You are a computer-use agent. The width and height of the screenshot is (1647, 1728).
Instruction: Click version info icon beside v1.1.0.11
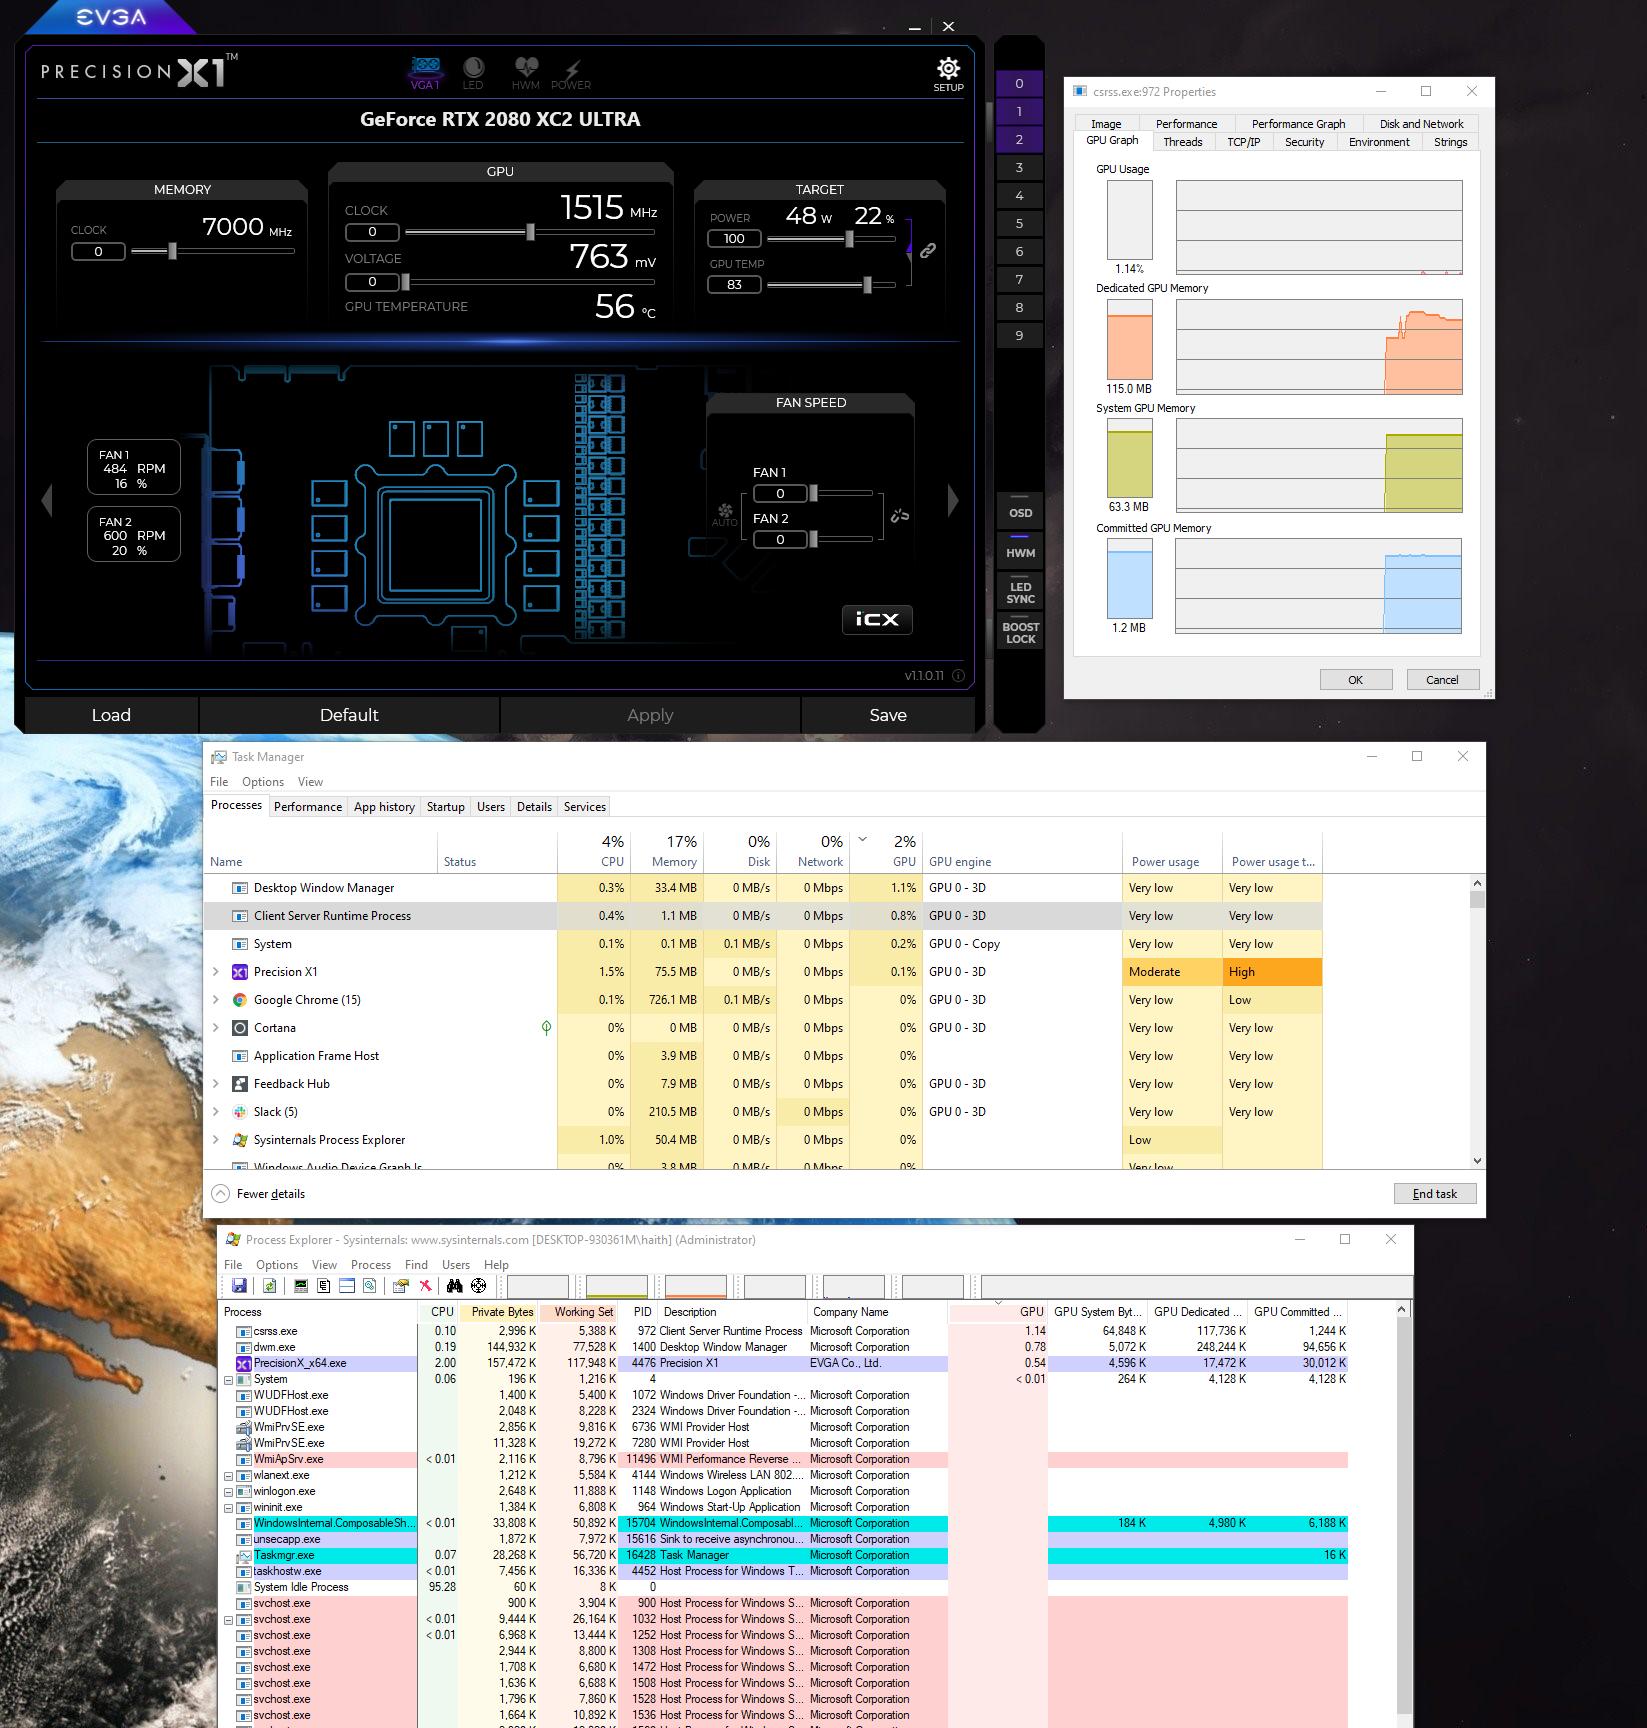click(x=958, y=676)
